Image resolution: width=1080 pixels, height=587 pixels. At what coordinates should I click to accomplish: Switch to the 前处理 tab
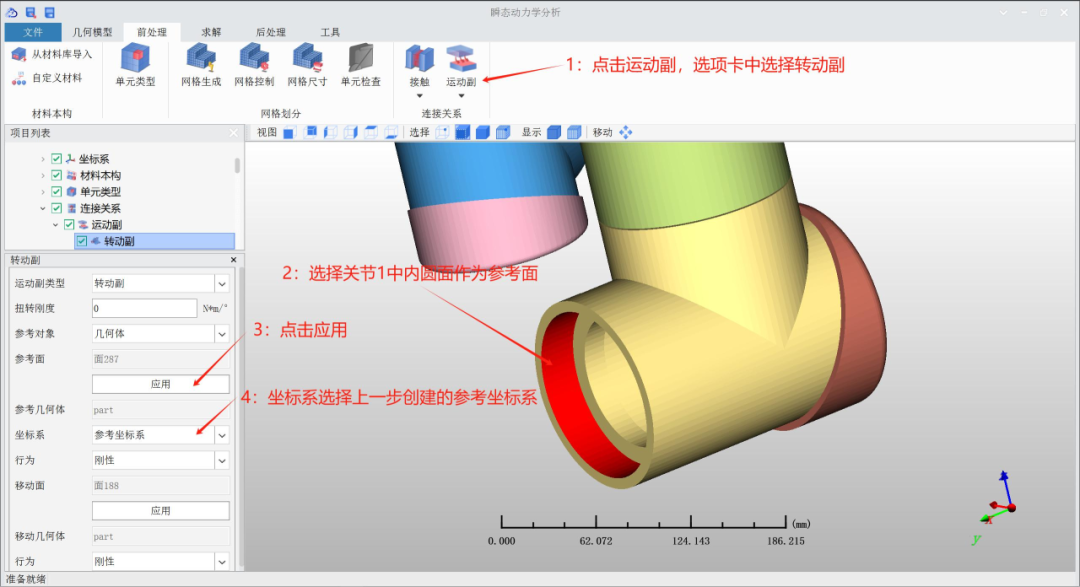coord(152,32)
